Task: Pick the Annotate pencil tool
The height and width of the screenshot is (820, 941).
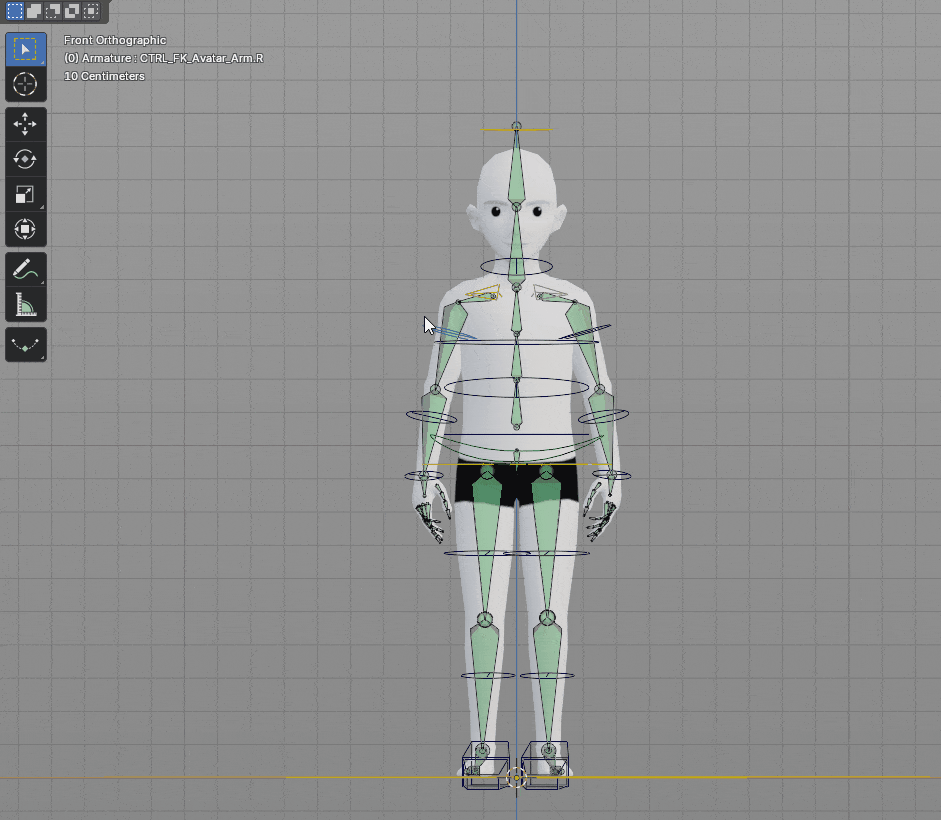Action: point(25,269)
